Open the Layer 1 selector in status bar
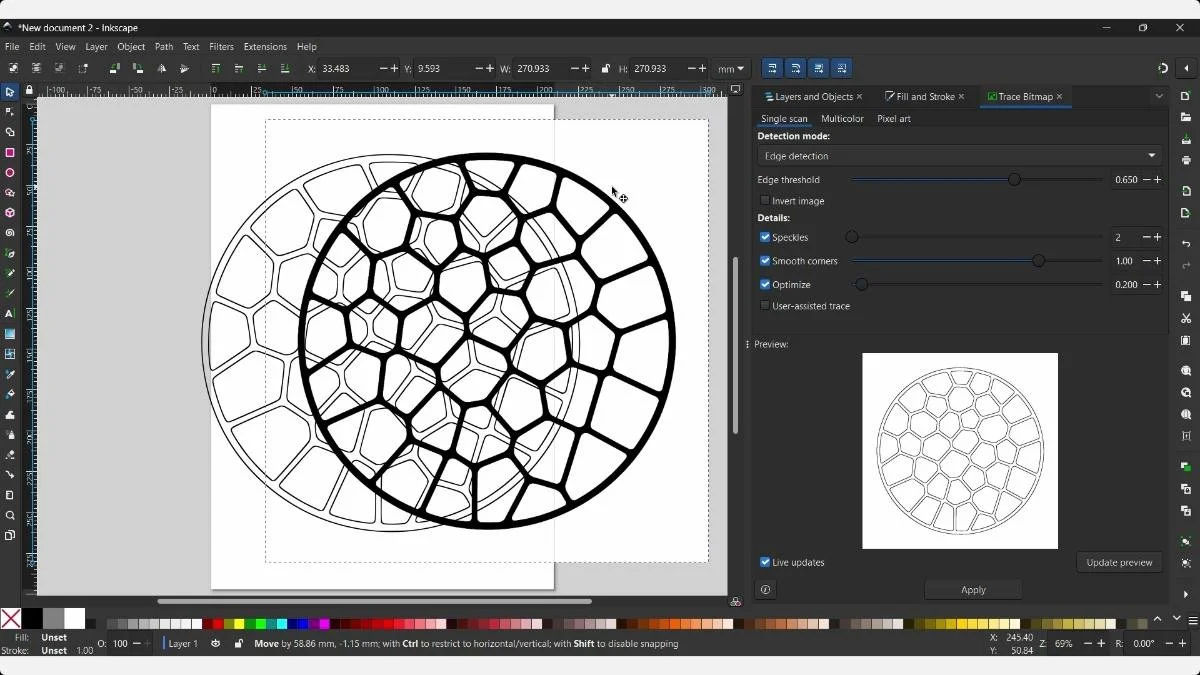Image resolution: width=1200 pixels, height=675 pixels. coord(183,644)
